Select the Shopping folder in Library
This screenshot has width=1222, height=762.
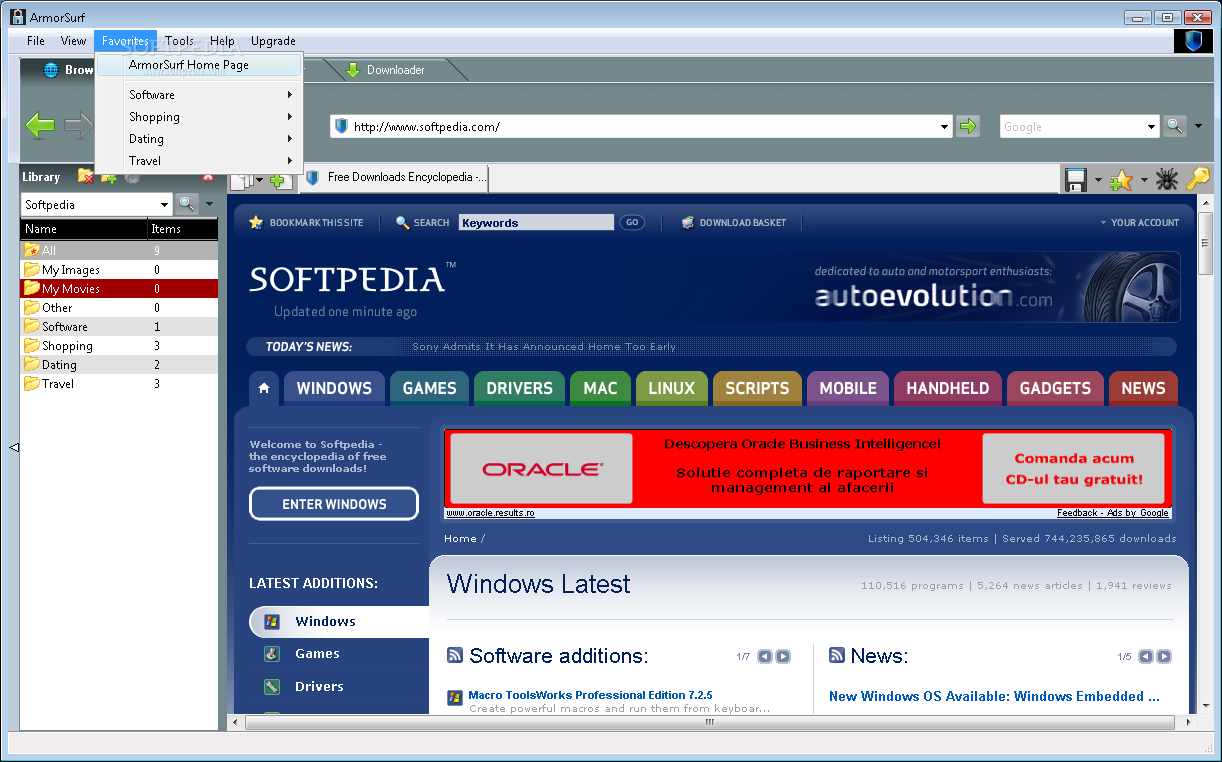coord(119,346)
